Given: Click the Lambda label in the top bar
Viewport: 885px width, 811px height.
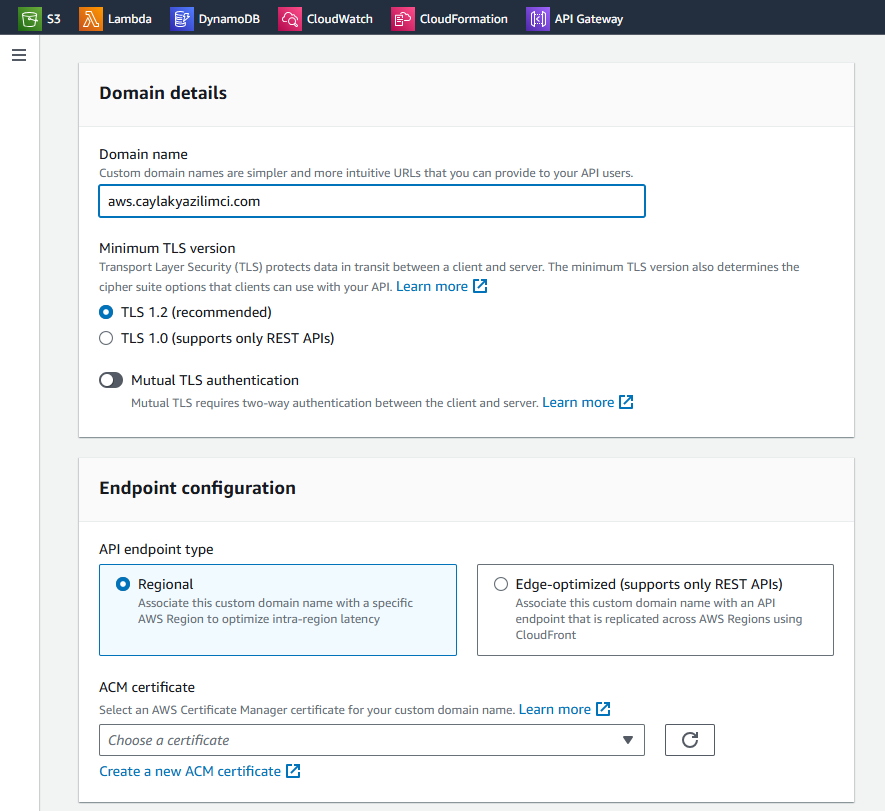Looking at the screenshot, I should (x=130, y=19).
